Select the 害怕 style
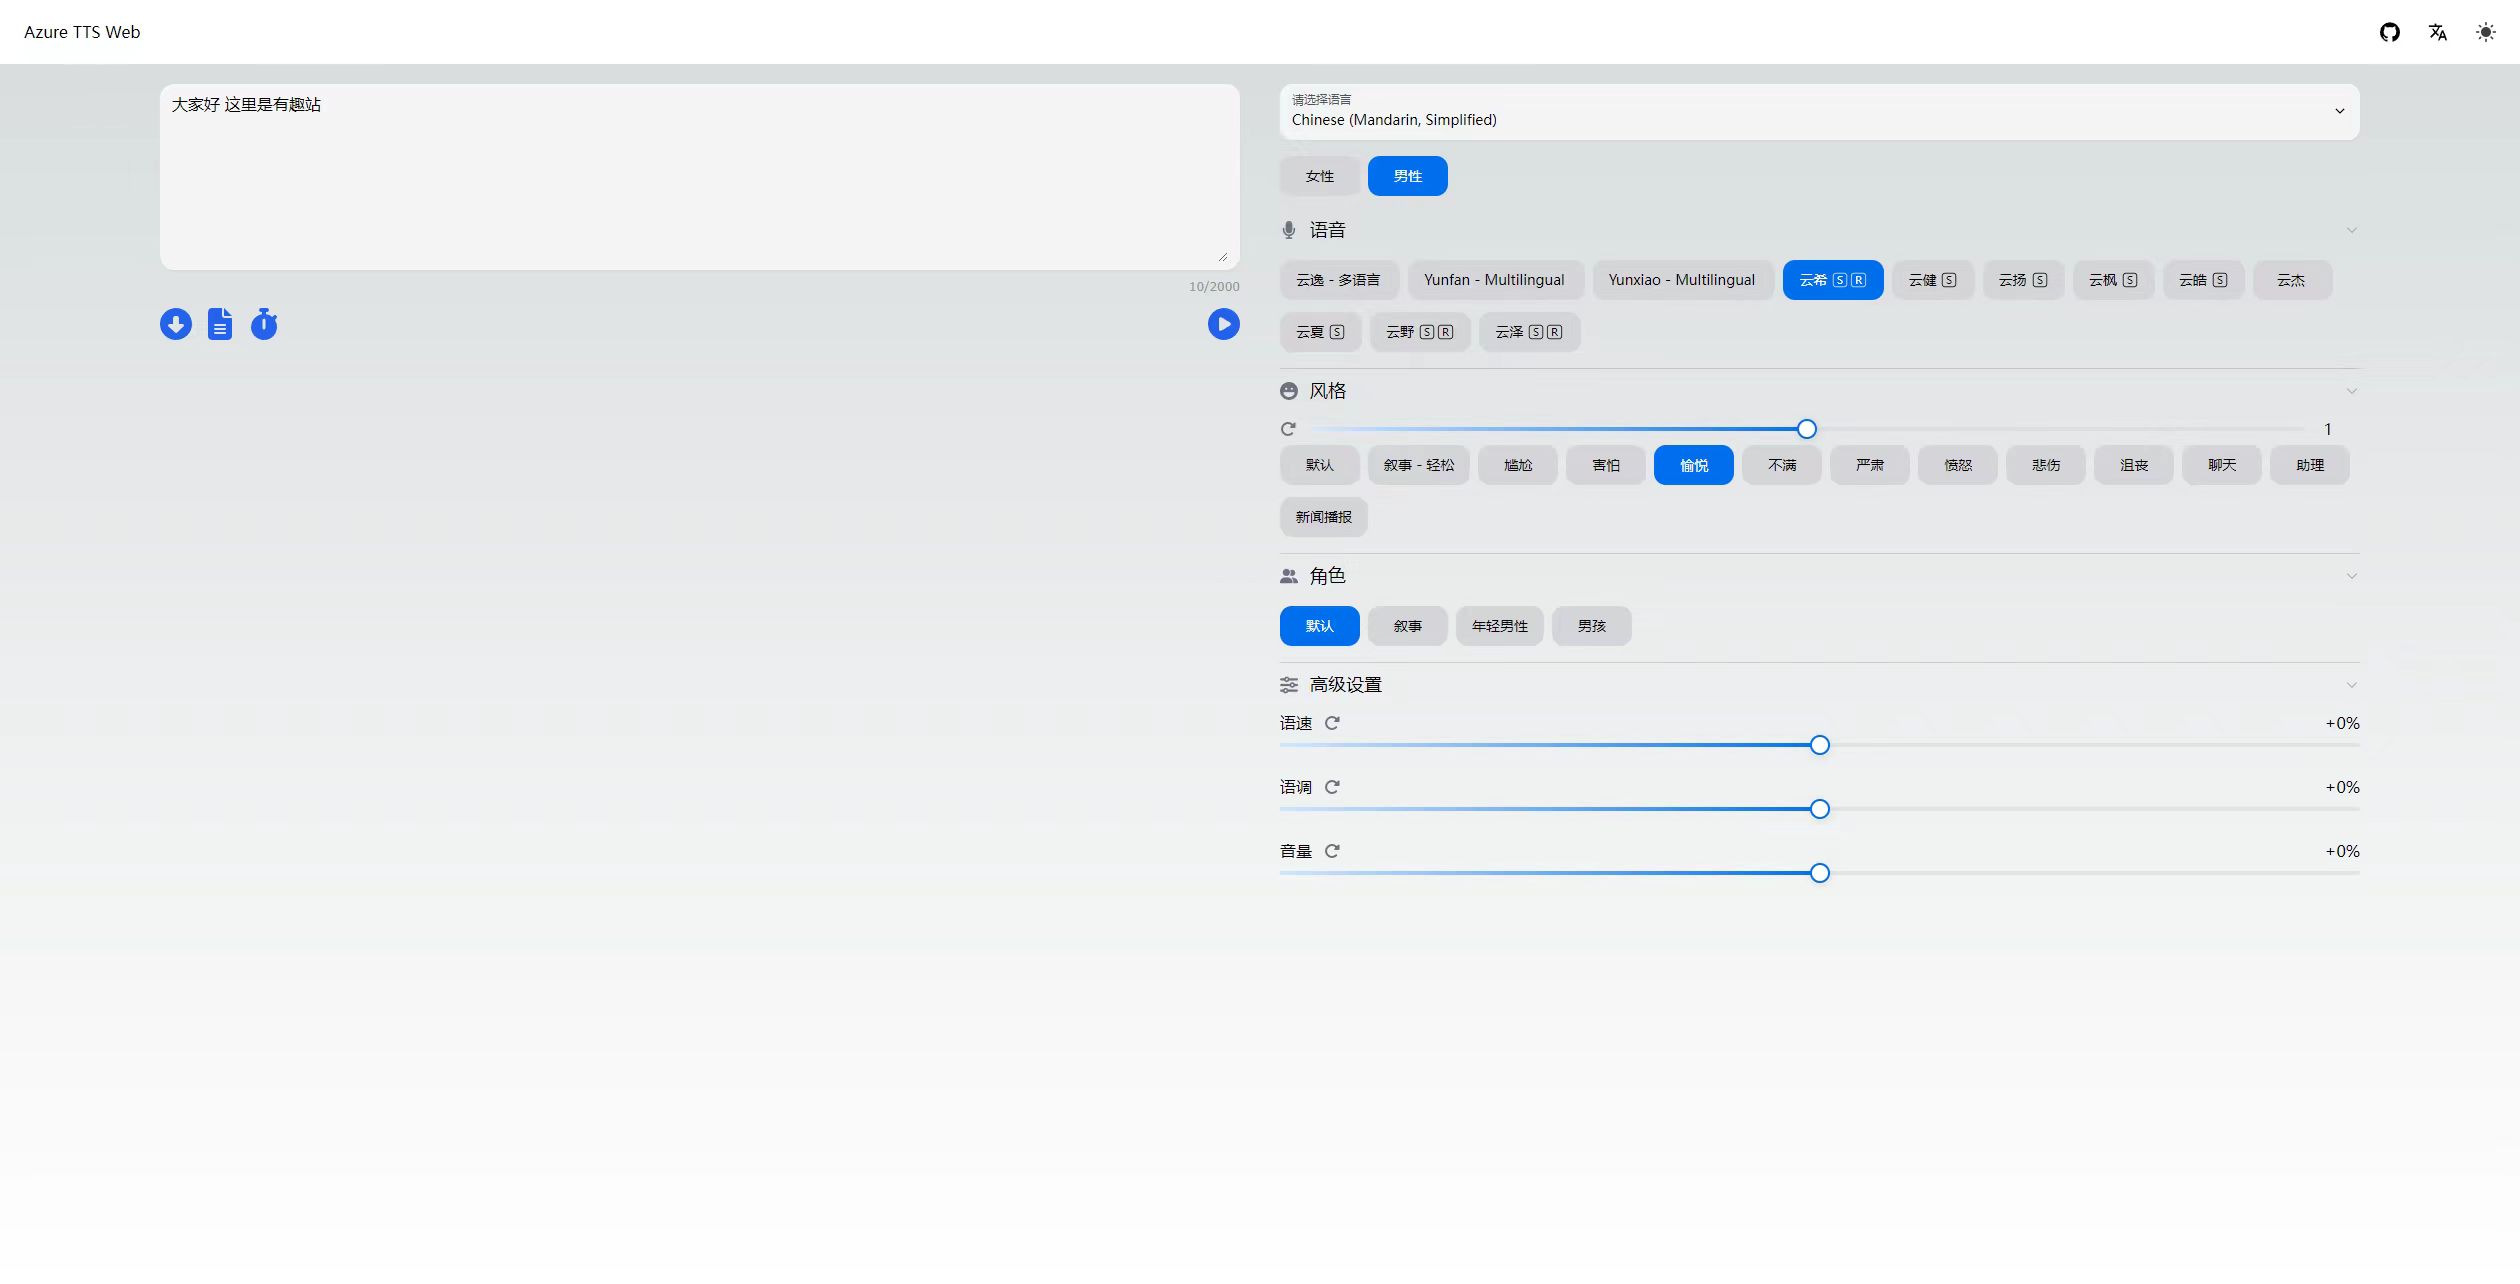This screenshot has width=2520, height=1284. point(1606,465)
